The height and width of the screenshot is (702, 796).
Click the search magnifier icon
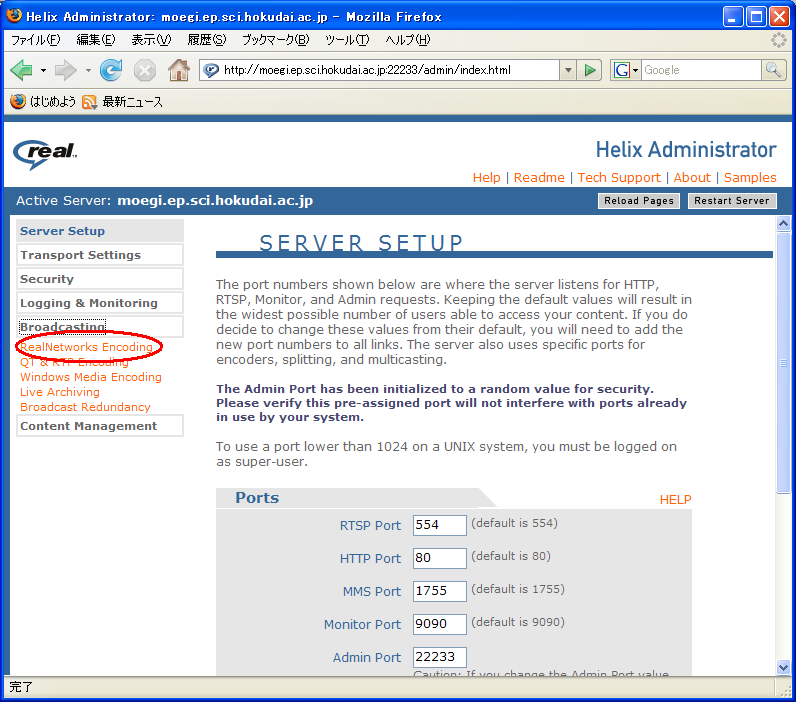(x=773, y=70)
